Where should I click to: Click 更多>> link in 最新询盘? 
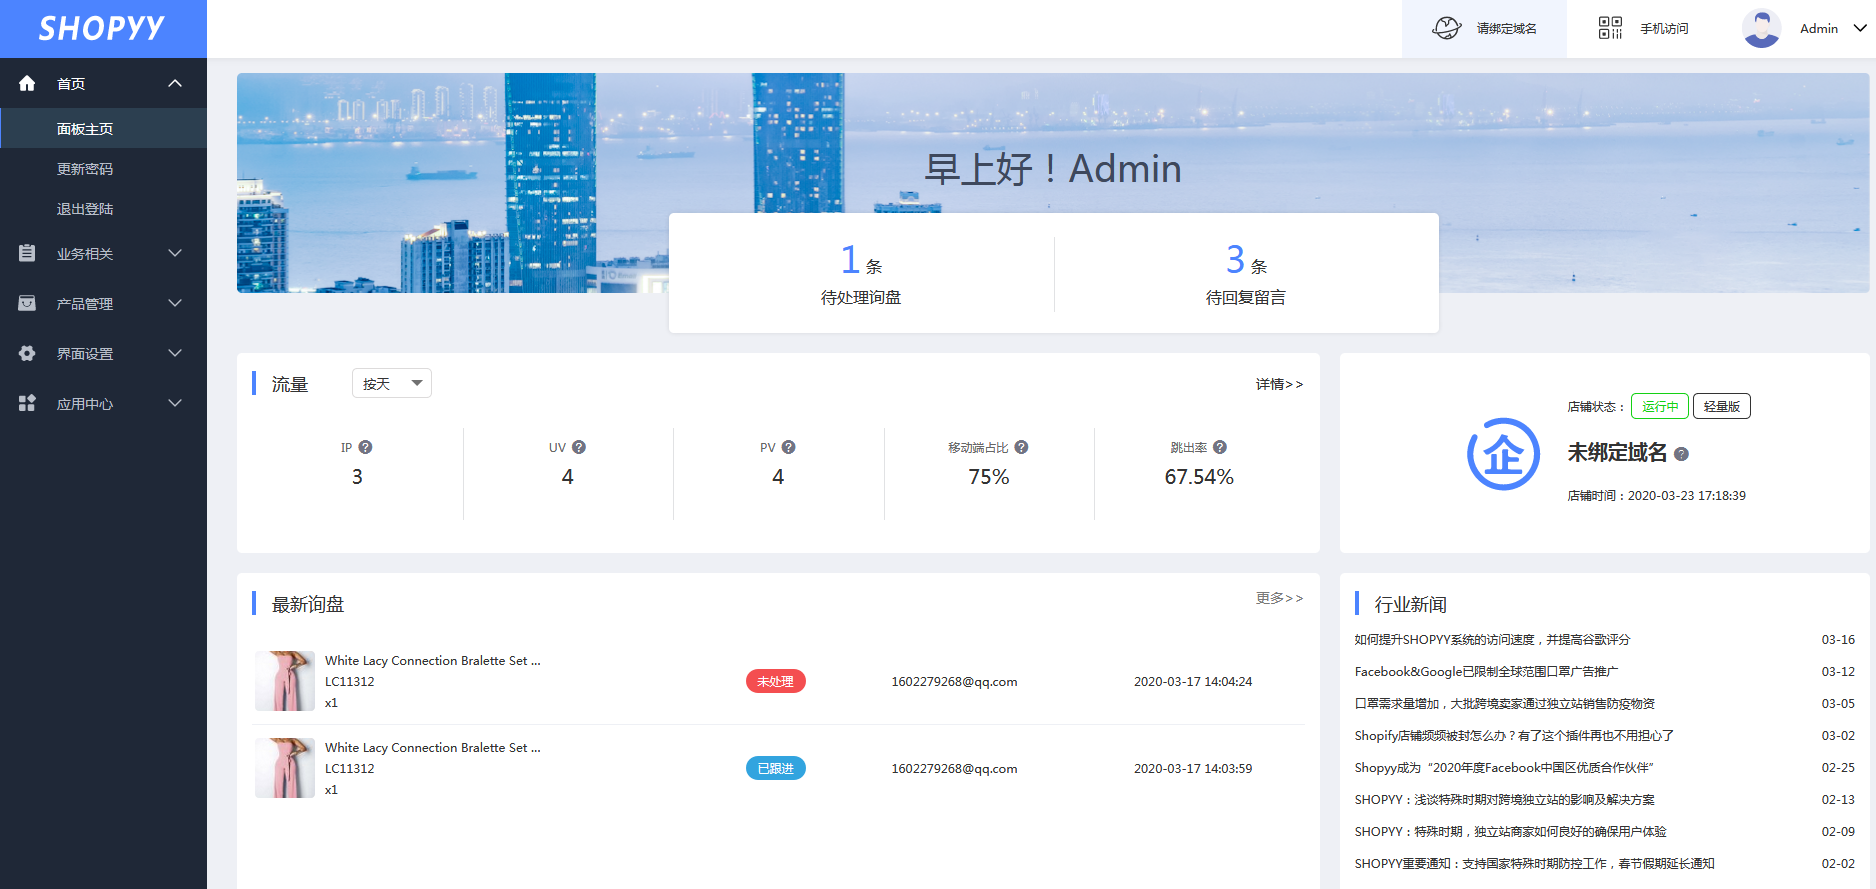[1279, 598]
